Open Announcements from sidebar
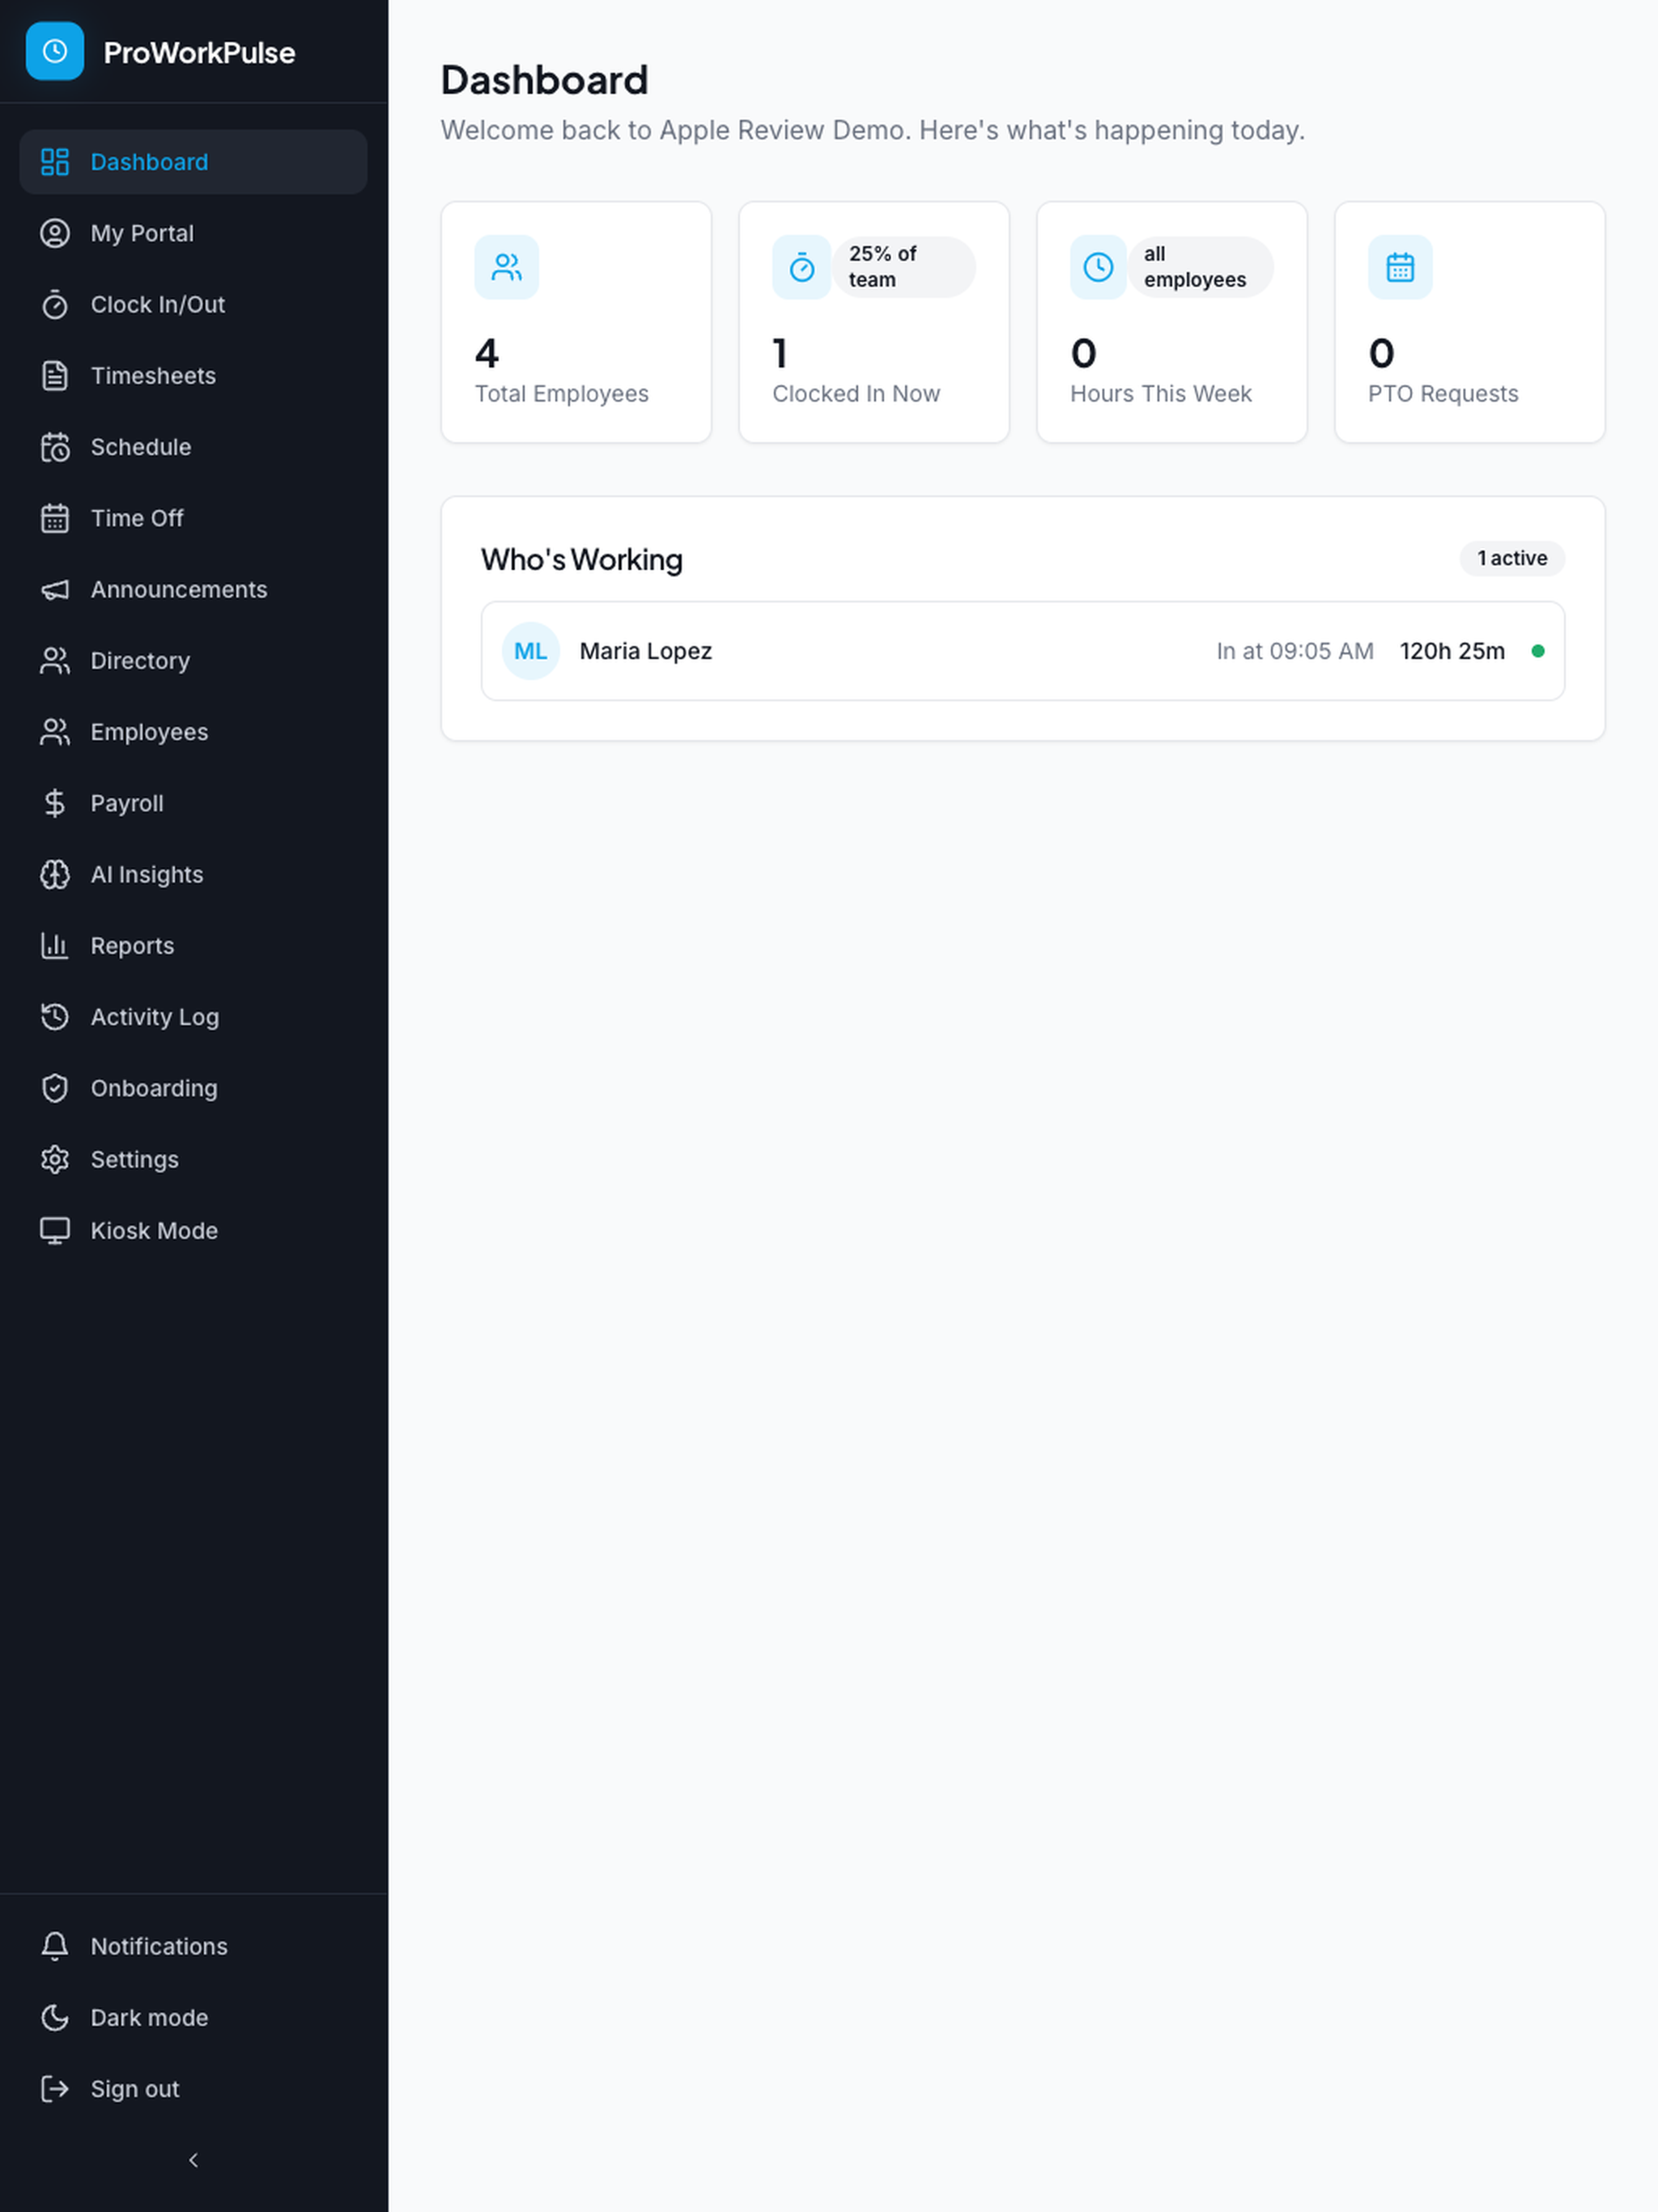The width and height of the screenshot is (1658, 2212). (x=194, y=589)
